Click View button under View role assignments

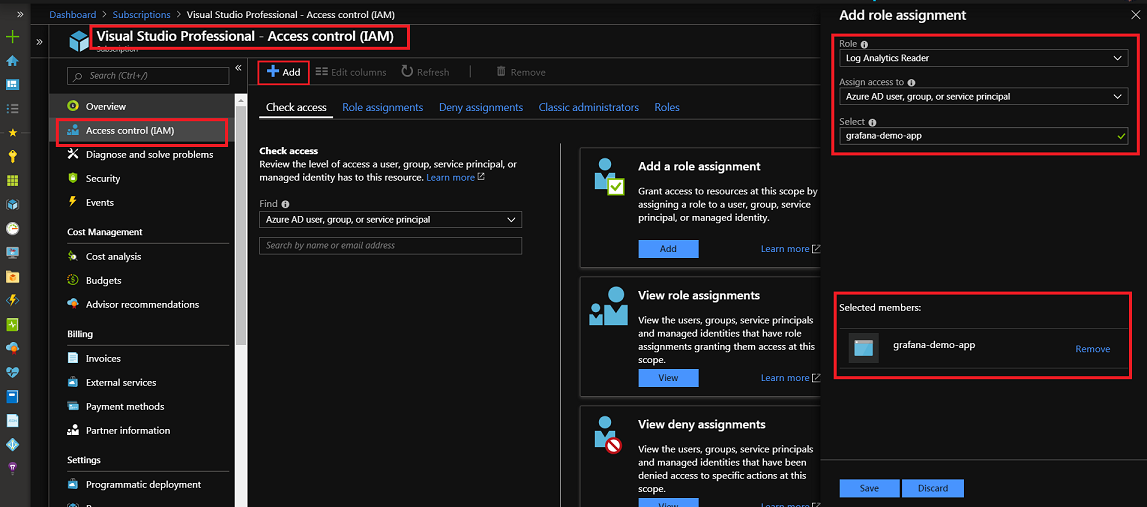pyautogui.click(x=668, y=378)
